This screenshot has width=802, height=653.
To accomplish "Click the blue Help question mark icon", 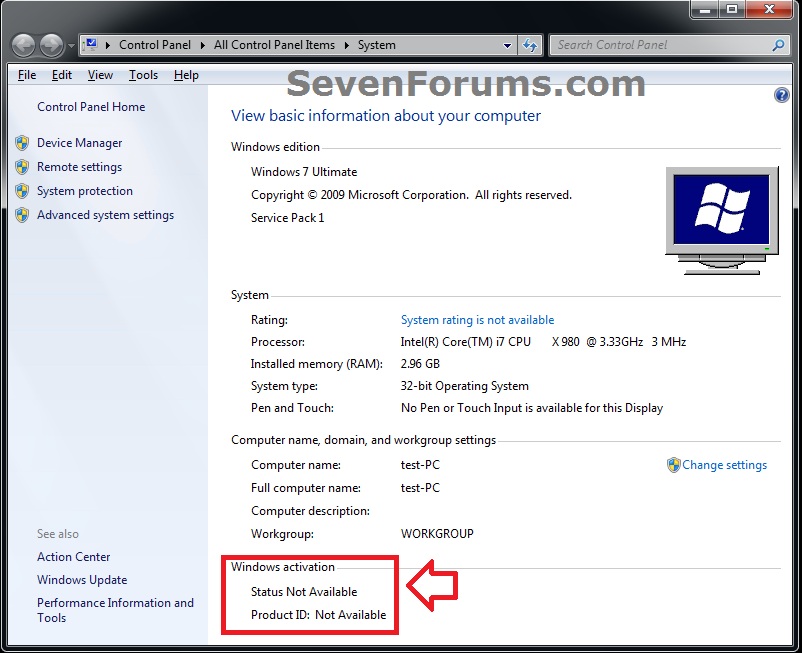I will pyautogui.click(x=782, y=95).
